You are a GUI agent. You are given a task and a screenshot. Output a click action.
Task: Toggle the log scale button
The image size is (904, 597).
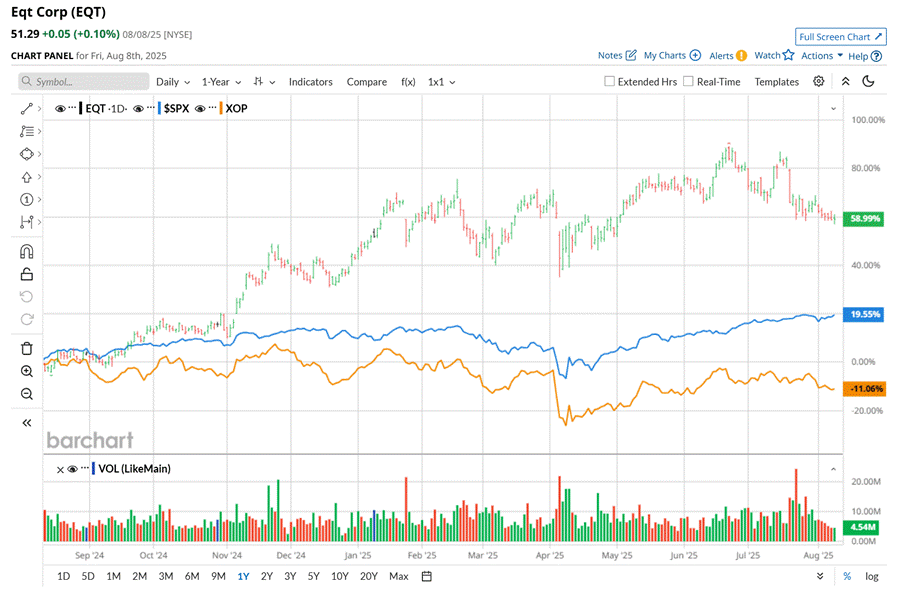[x=872, y=576]
